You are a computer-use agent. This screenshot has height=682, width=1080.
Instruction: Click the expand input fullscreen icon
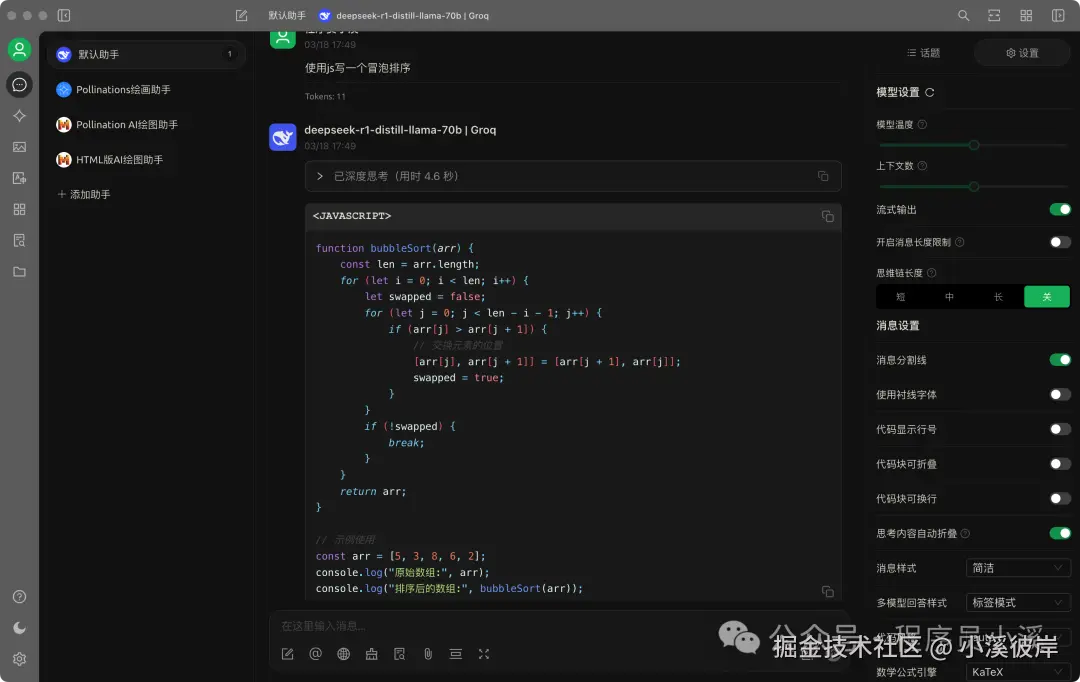tap(484, 654)
